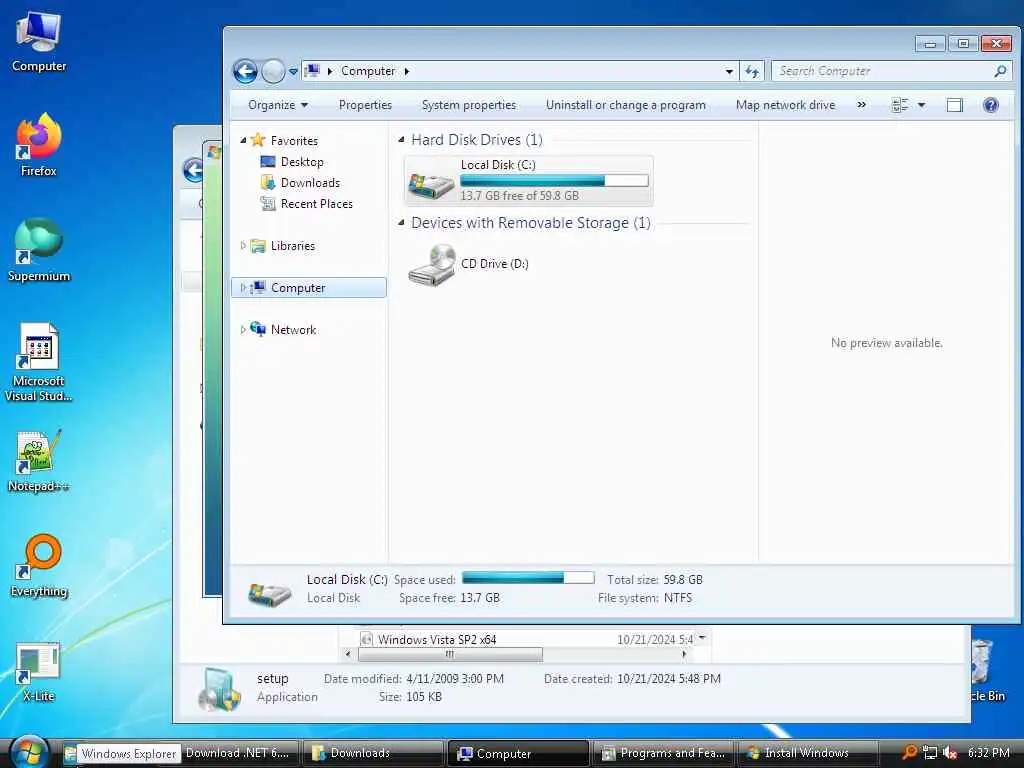This screenshot has width=1024, height=768.
Task: Open the Organize menu
Action: tap(278, 105)
